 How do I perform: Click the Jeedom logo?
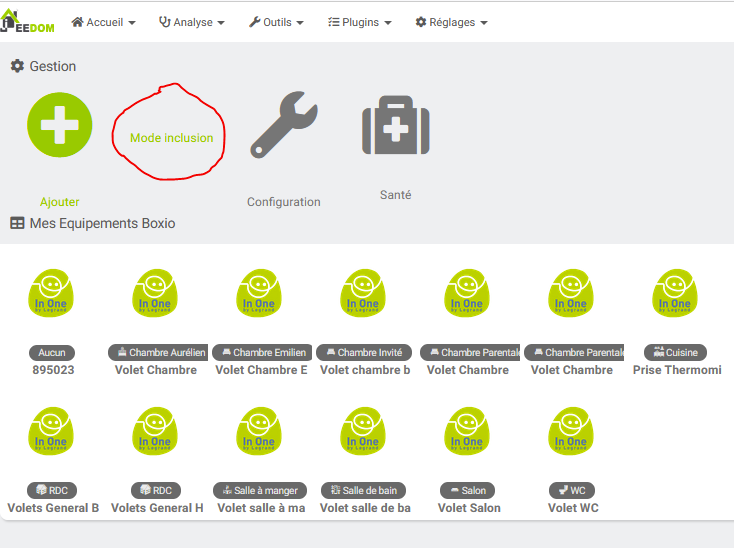click(27, 22)
